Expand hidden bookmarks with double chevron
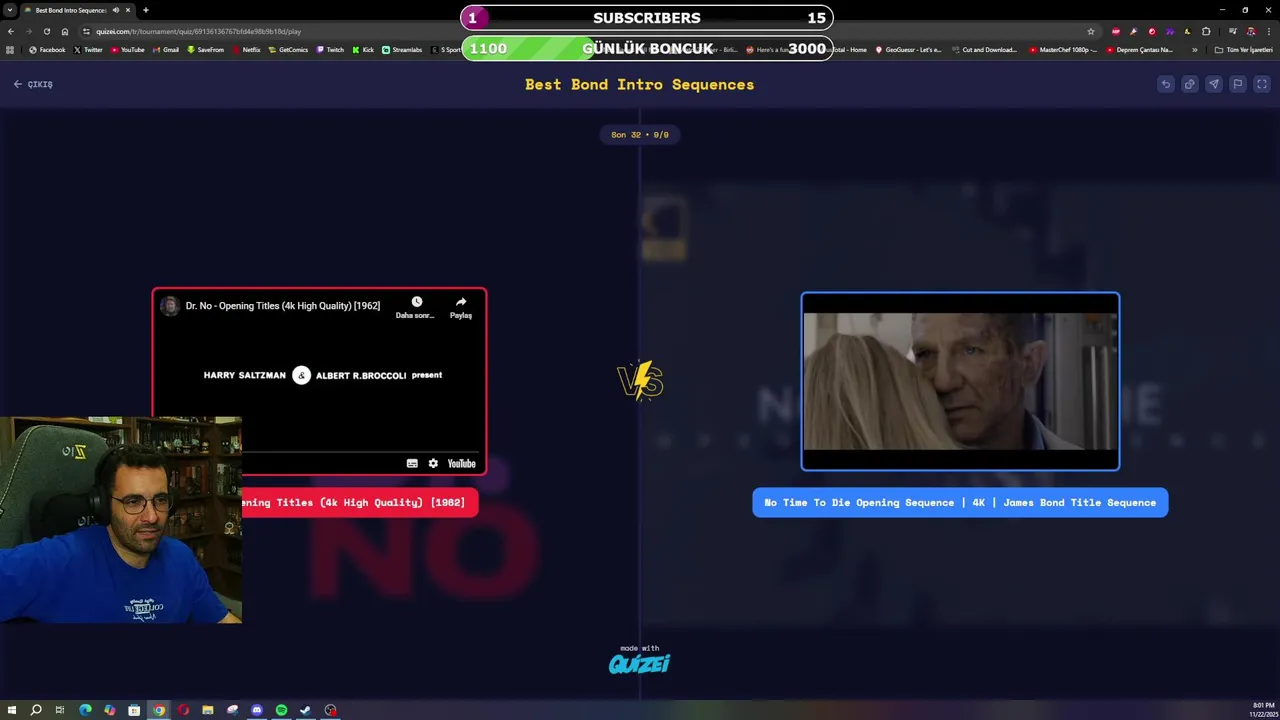This screenshot has height=720, width=1280. coord(1194,49)
